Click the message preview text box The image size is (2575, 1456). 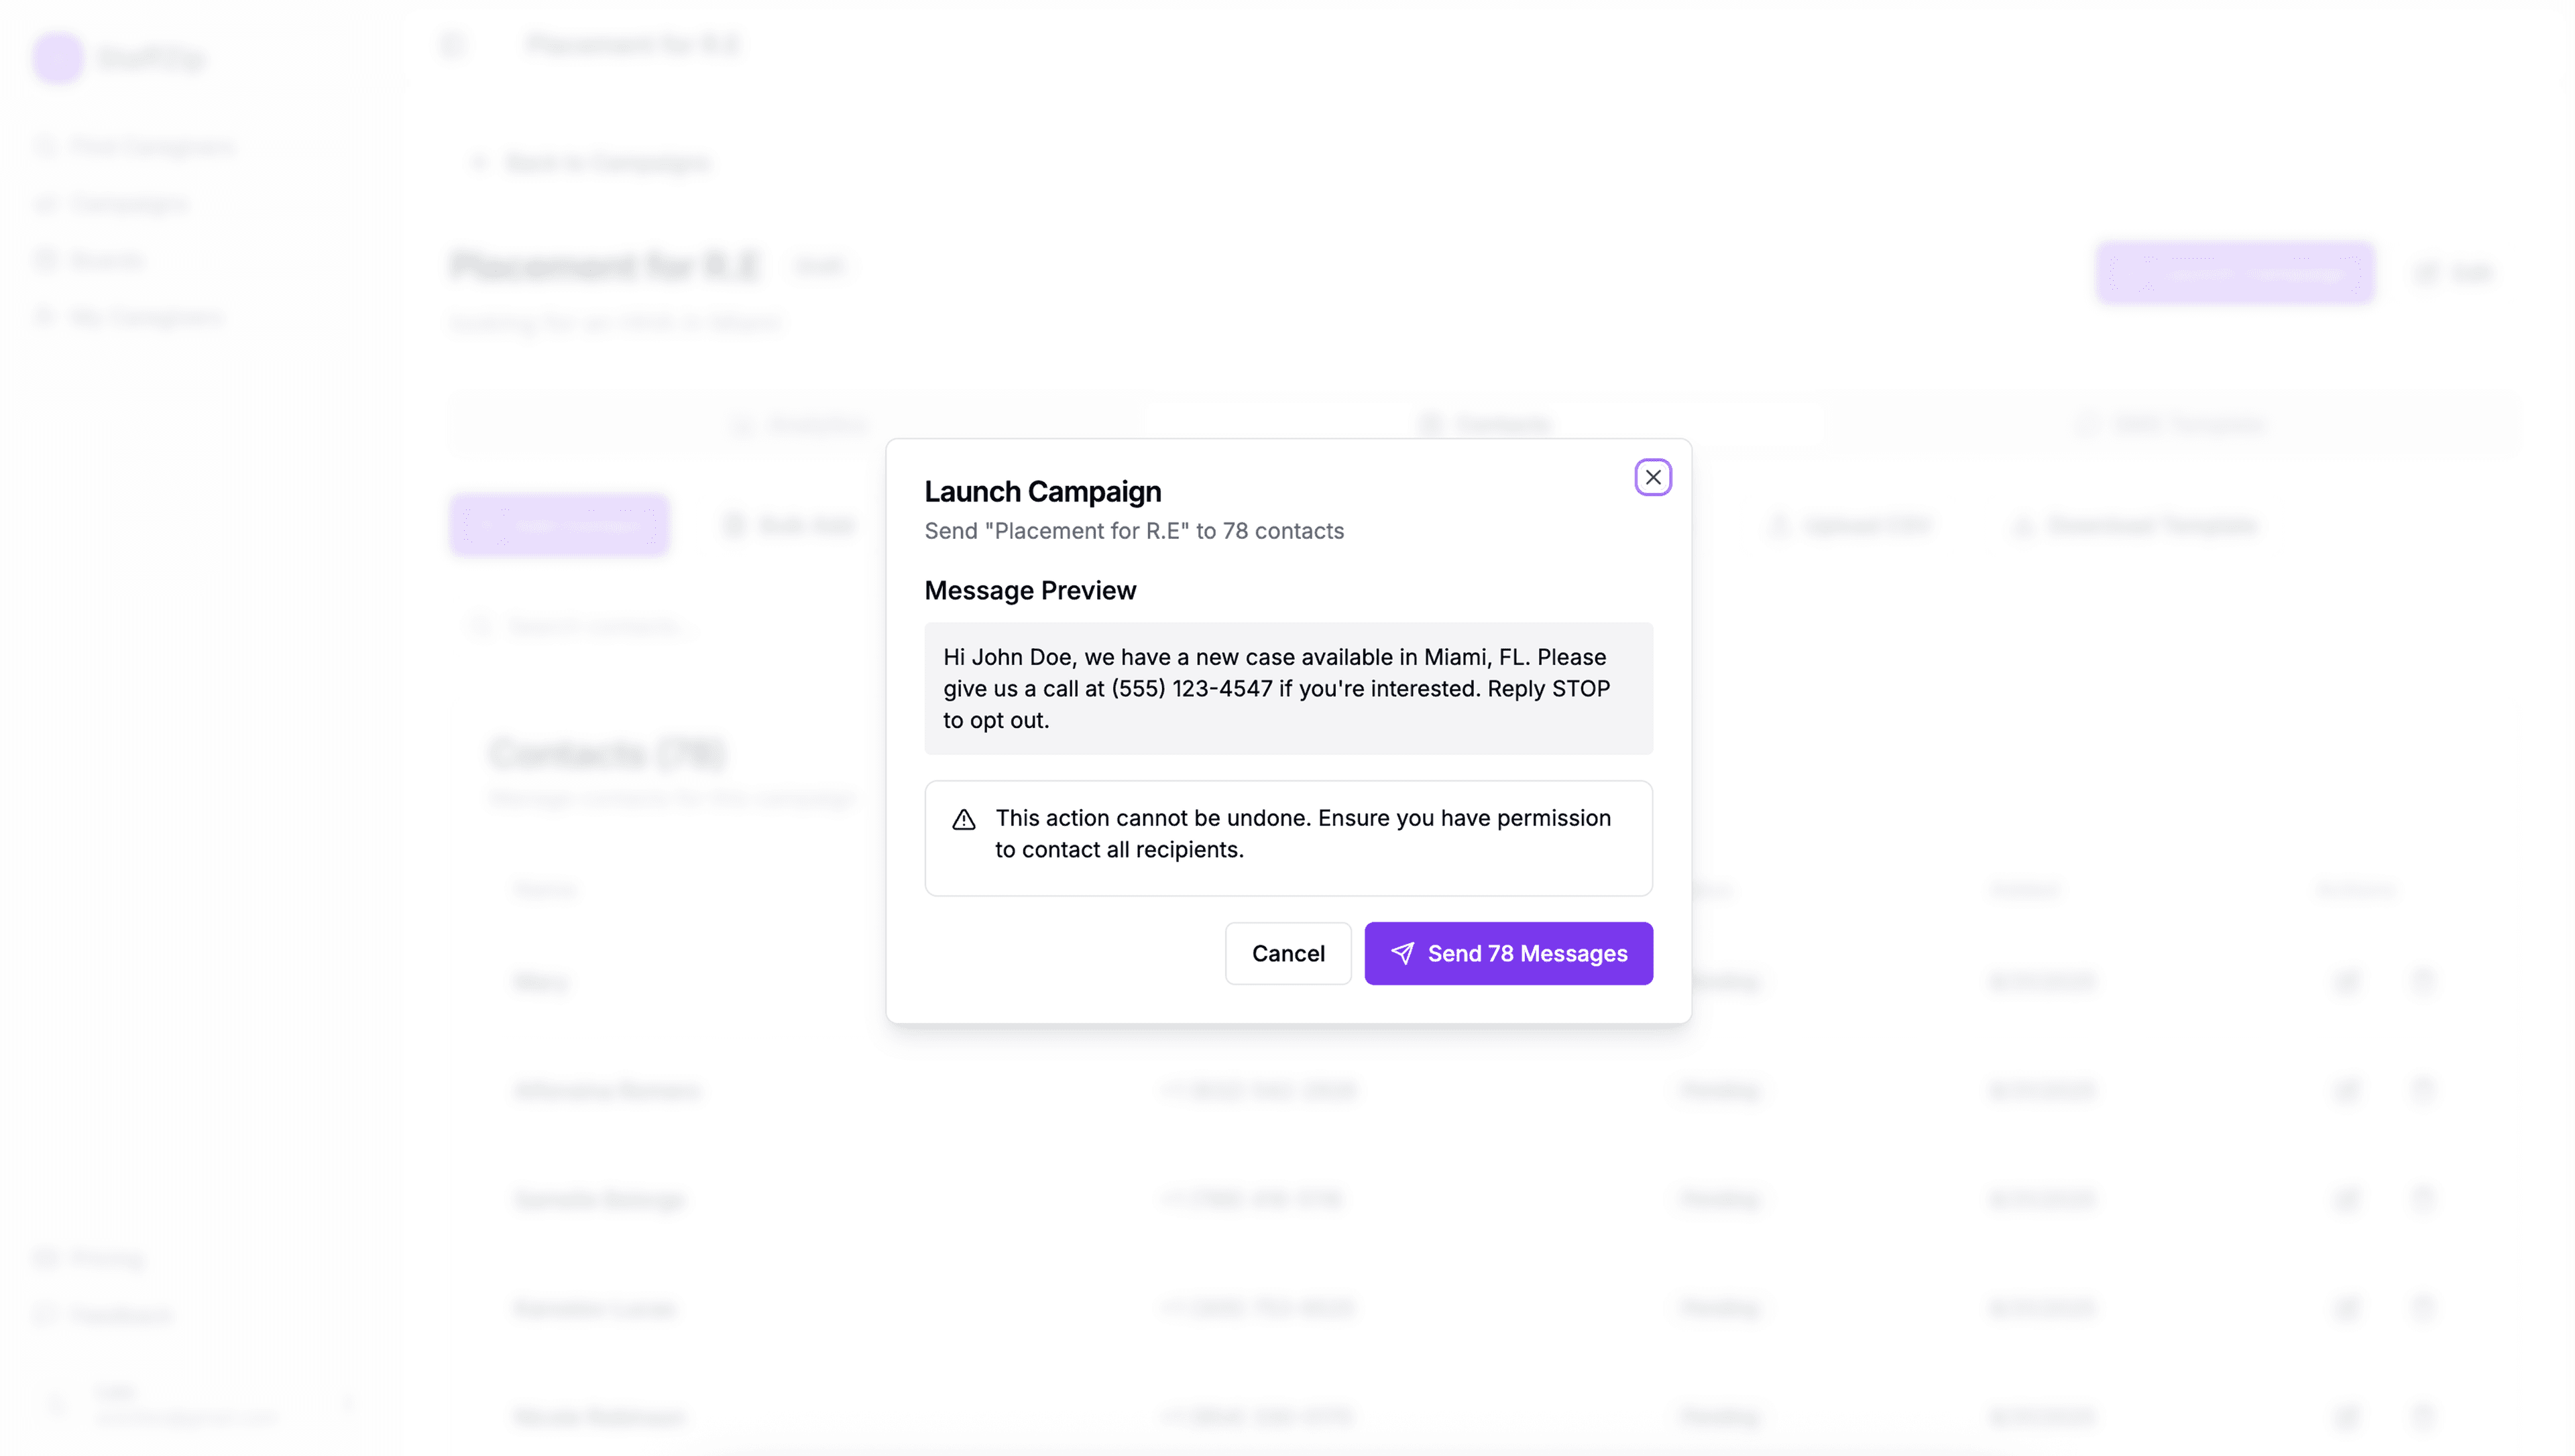1288,688
